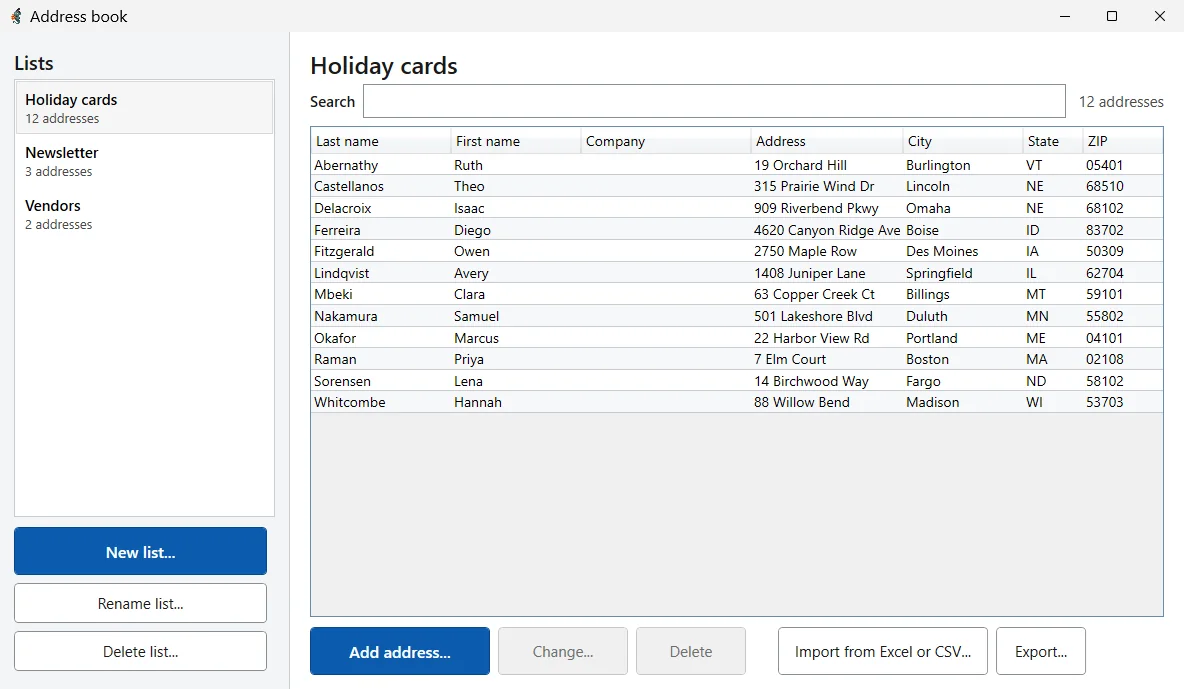Click first name Hannah
Image resolution: width=1184 pixels, height=689 pixels.
tap(477, 402)
